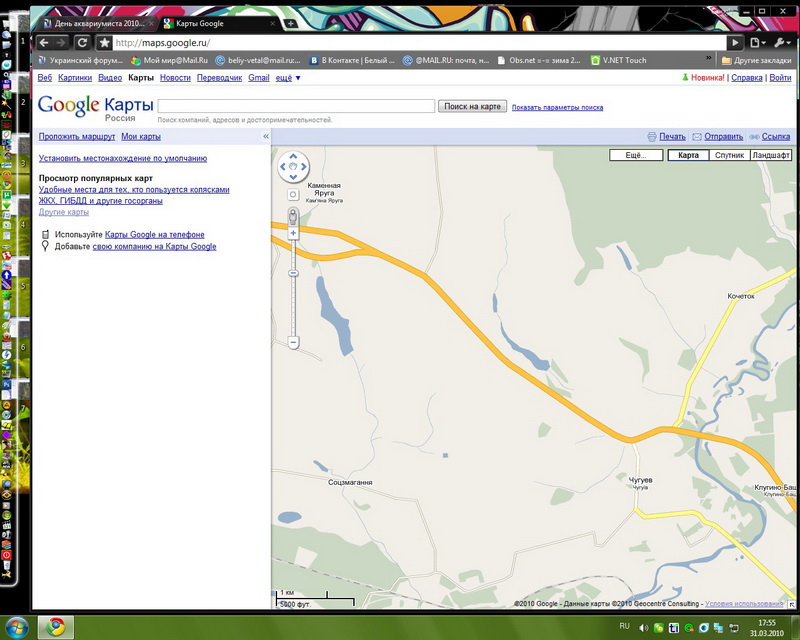Switch map view to Ландшафт
The image size is (800, 640).
[770, 156]
